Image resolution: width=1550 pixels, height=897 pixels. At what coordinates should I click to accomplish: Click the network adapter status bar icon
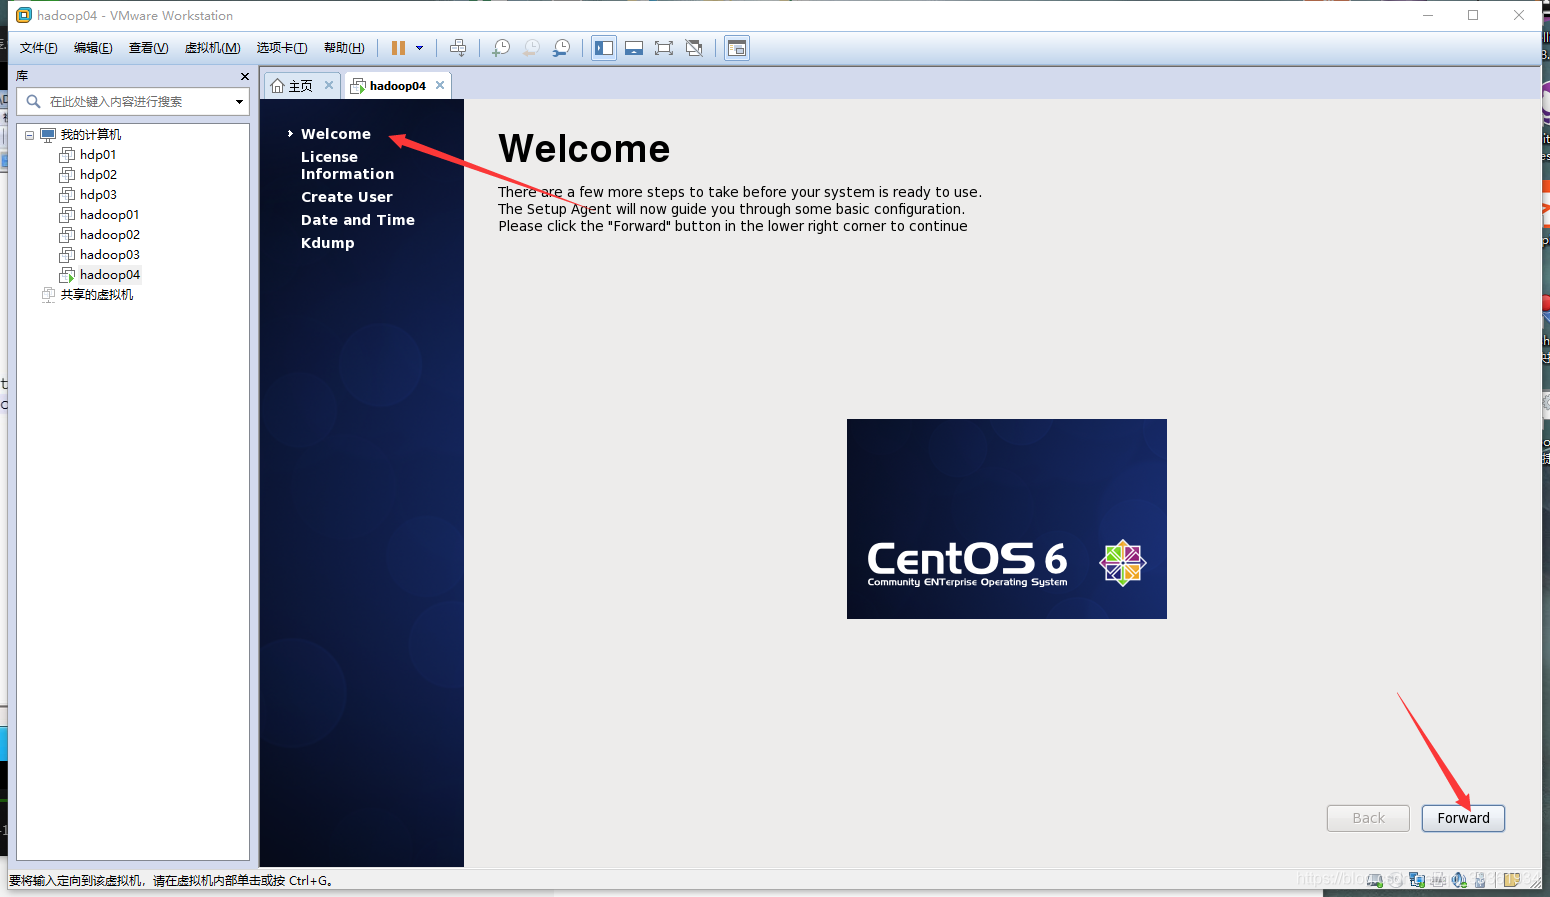[1417, 880]
